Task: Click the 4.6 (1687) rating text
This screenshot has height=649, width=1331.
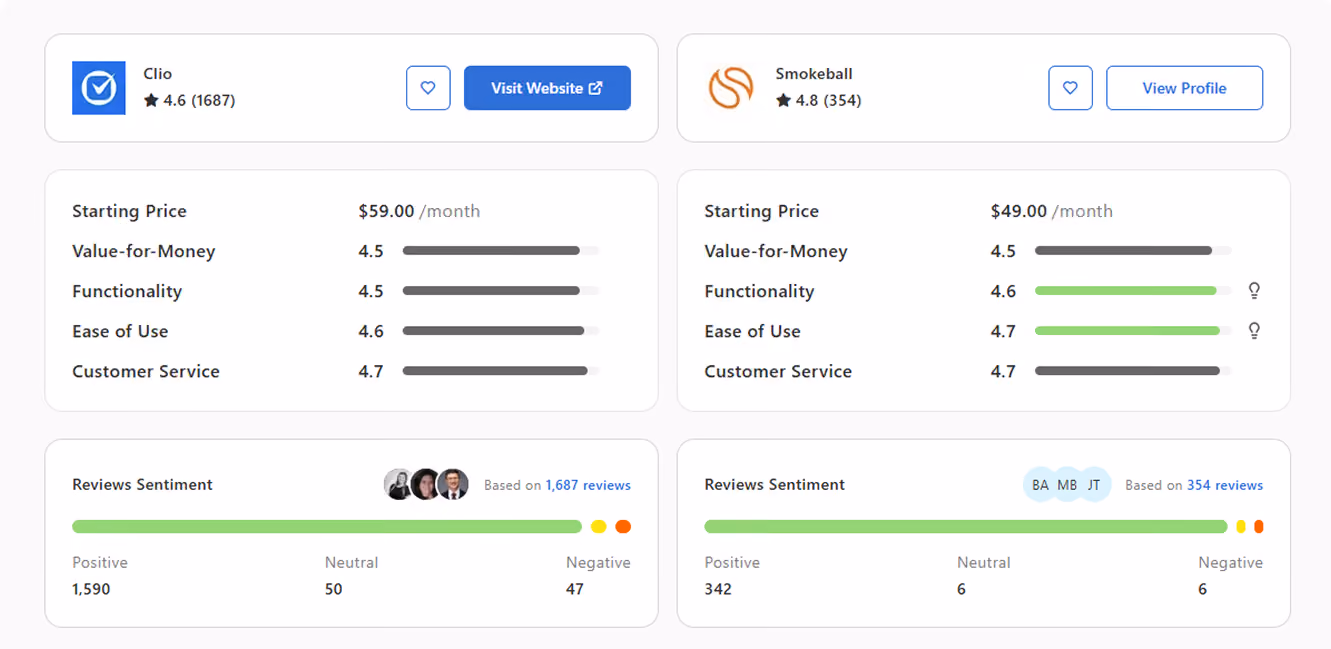Action: [199, 100]
